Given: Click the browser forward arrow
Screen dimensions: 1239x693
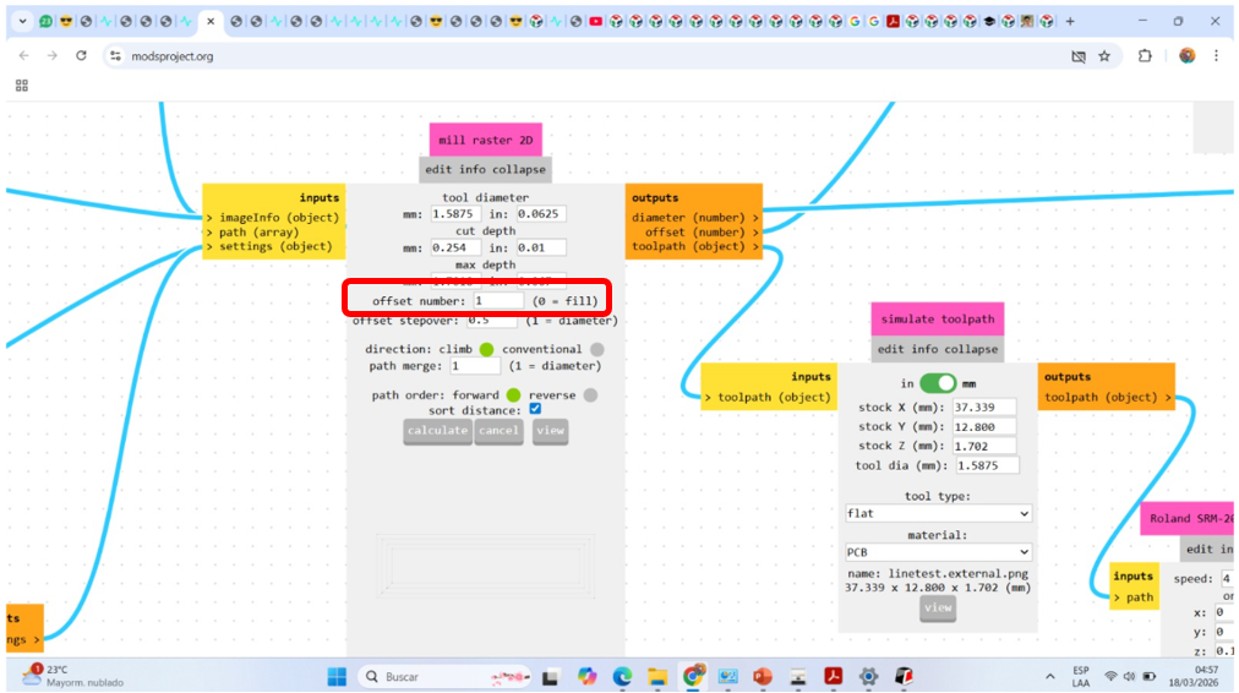Looking at the screenshot, I should [52, 56].
